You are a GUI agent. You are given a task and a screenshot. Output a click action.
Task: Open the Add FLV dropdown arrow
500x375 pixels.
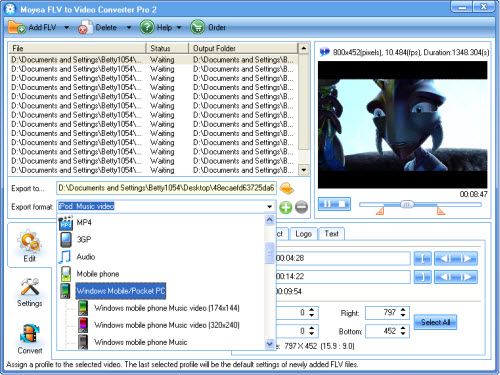[67, 28]
